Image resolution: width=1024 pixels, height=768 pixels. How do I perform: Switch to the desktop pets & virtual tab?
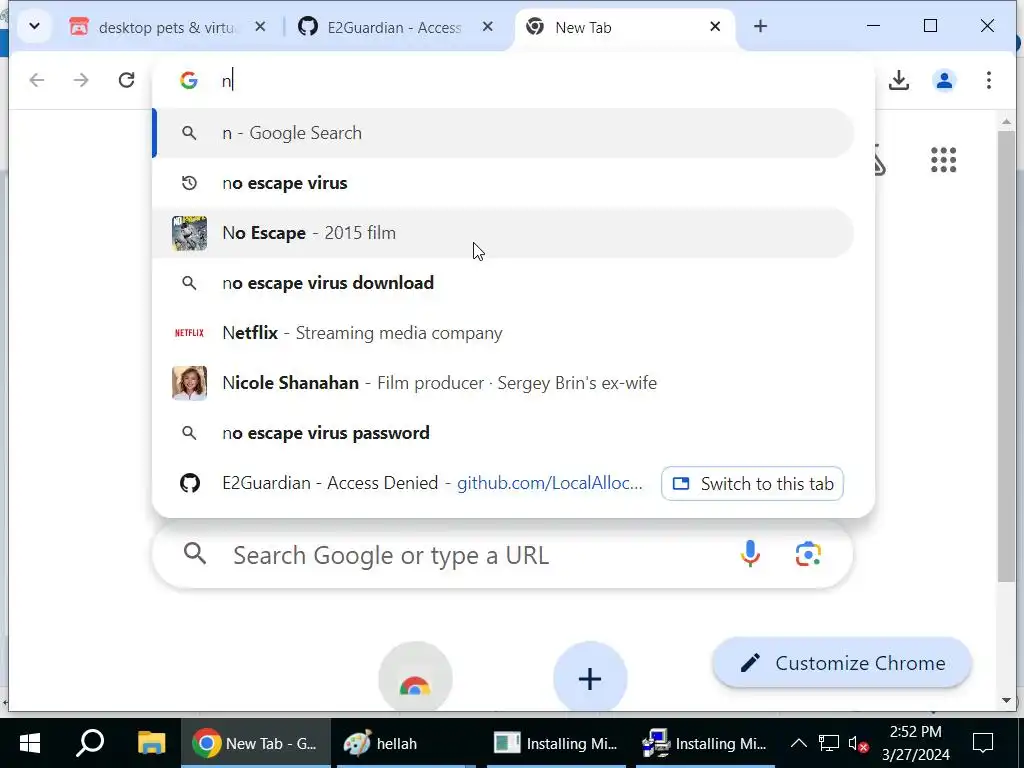click(168, 27)
